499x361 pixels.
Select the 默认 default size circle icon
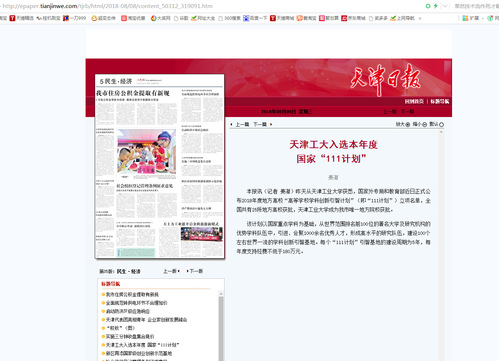[441, 124]
